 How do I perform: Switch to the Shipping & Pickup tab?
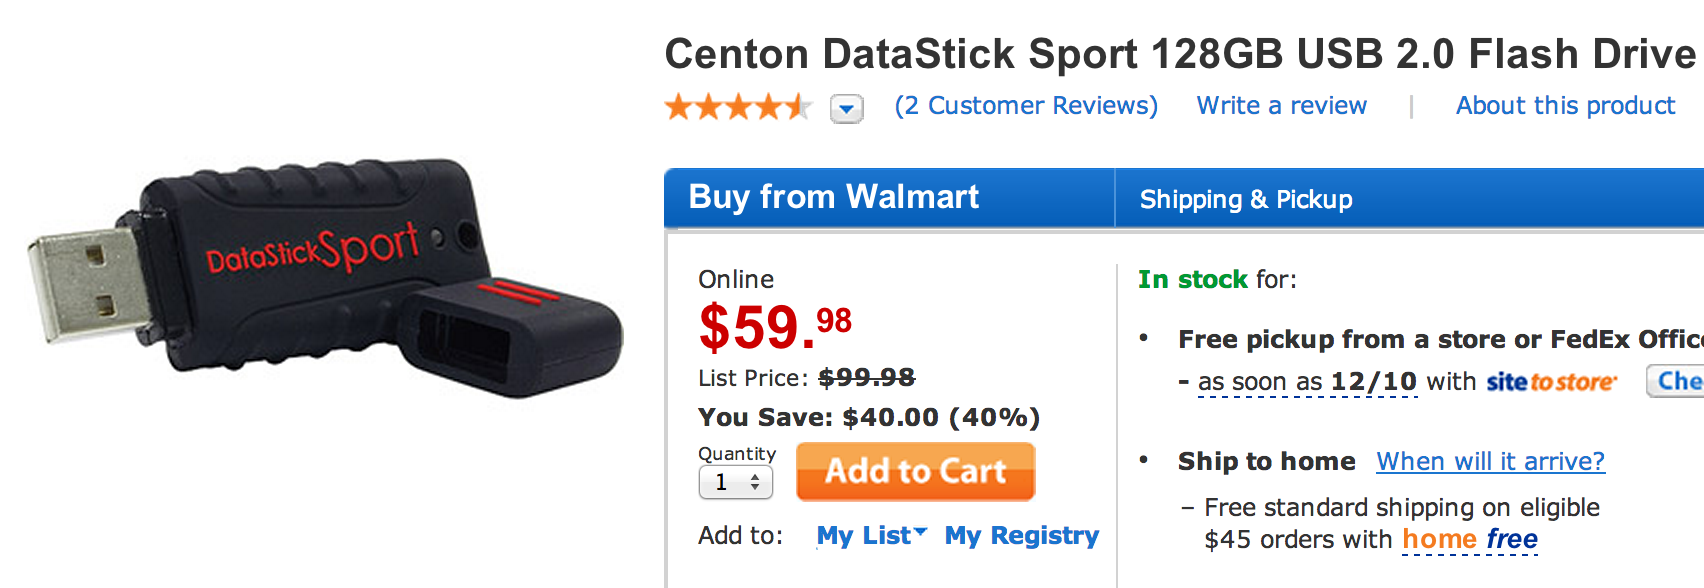[x=1246, y=200]
